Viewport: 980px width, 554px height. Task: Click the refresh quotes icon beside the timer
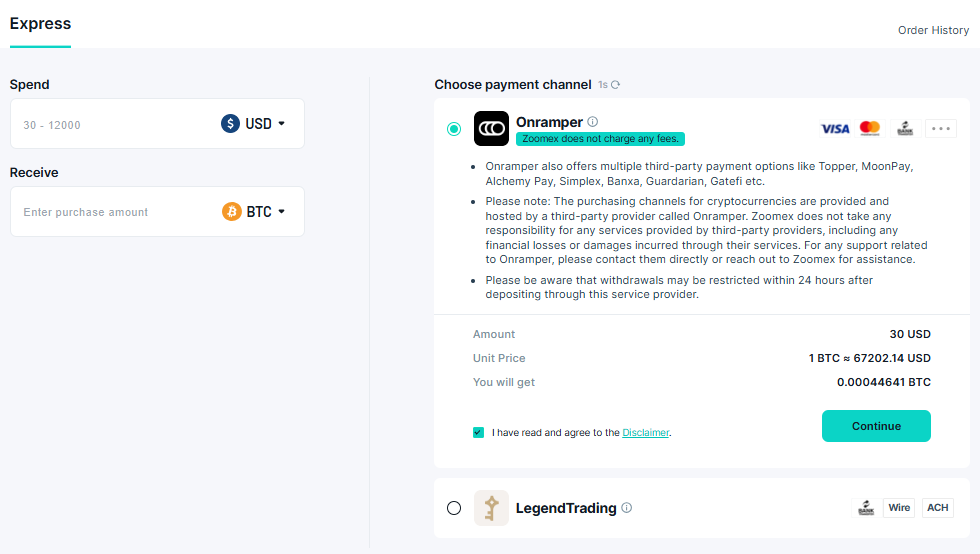(x=616, y=84)
